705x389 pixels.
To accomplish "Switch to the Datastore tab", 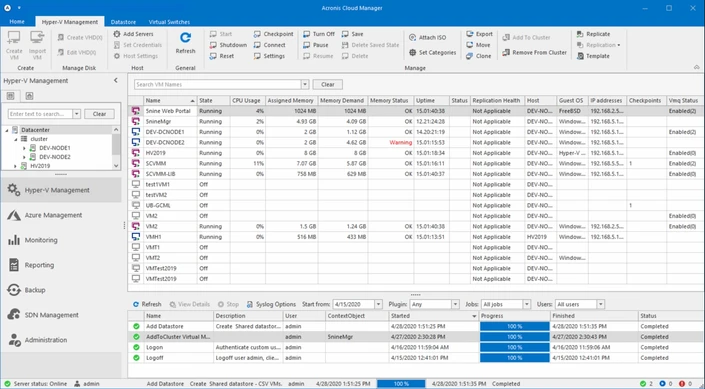I will click(x=123, y=22).
